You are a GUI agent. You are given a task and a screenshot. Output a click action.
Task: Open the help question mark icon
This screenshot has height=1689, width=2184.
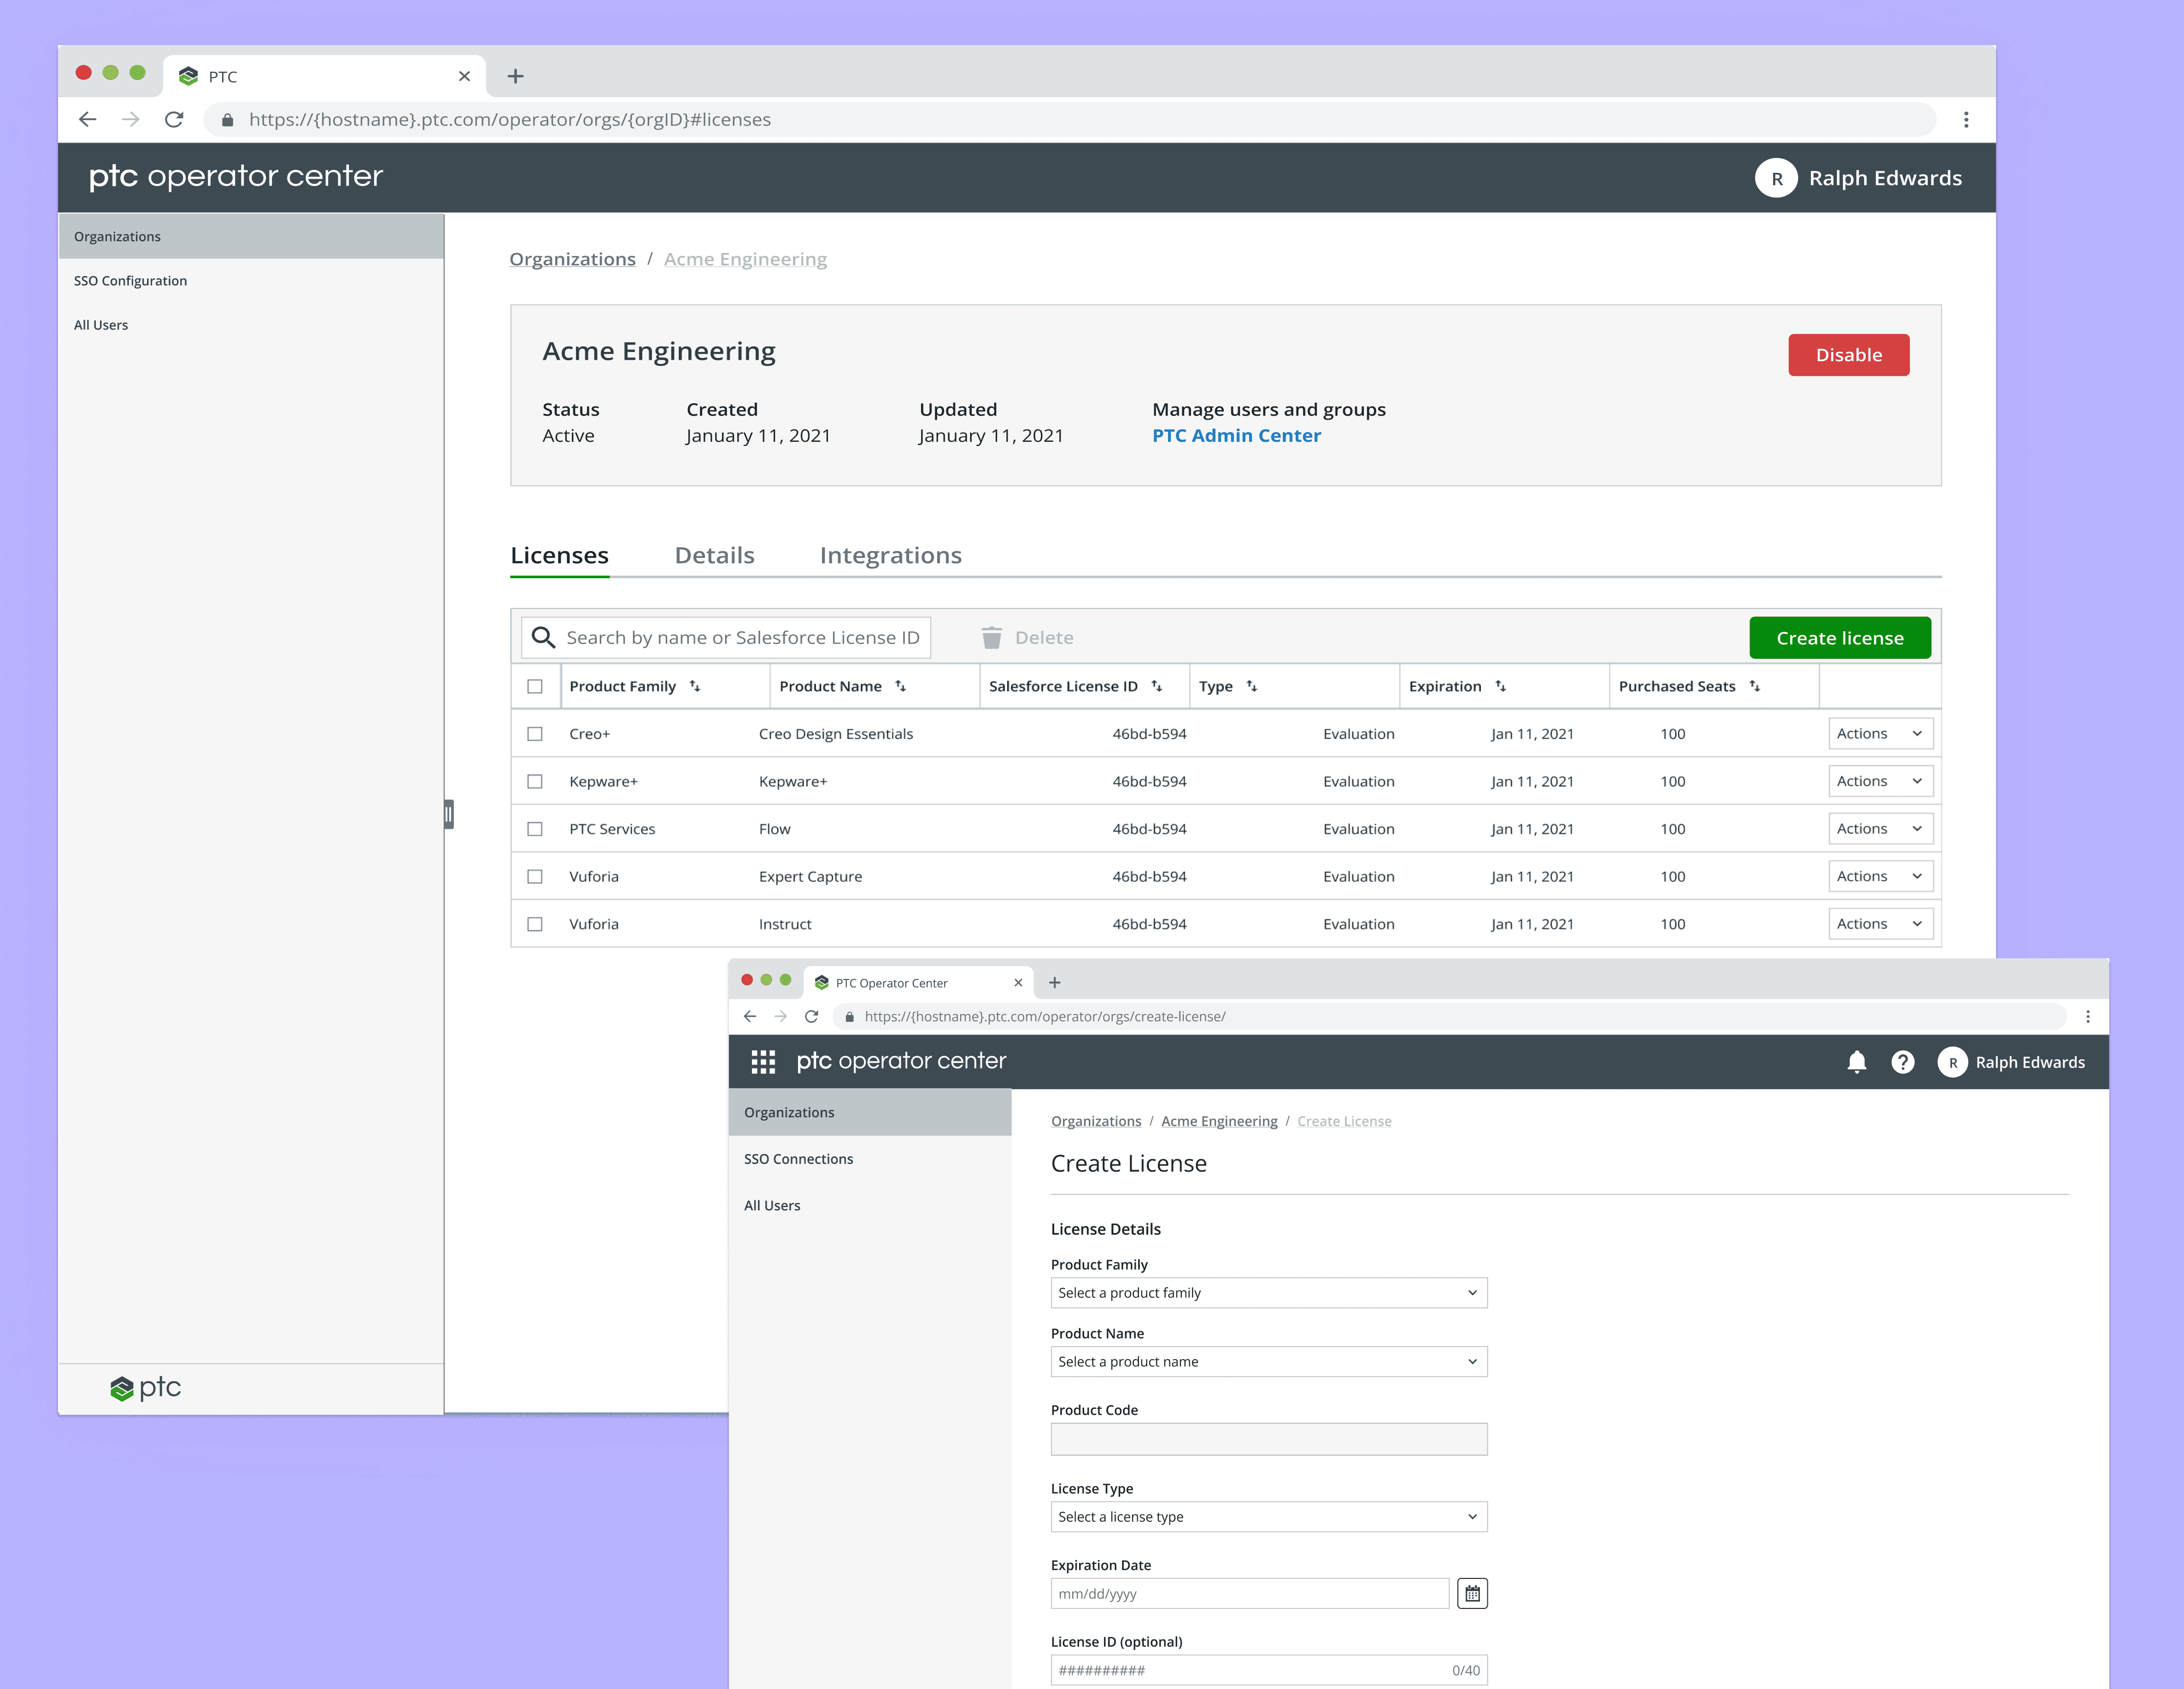pos(1902,1062)
